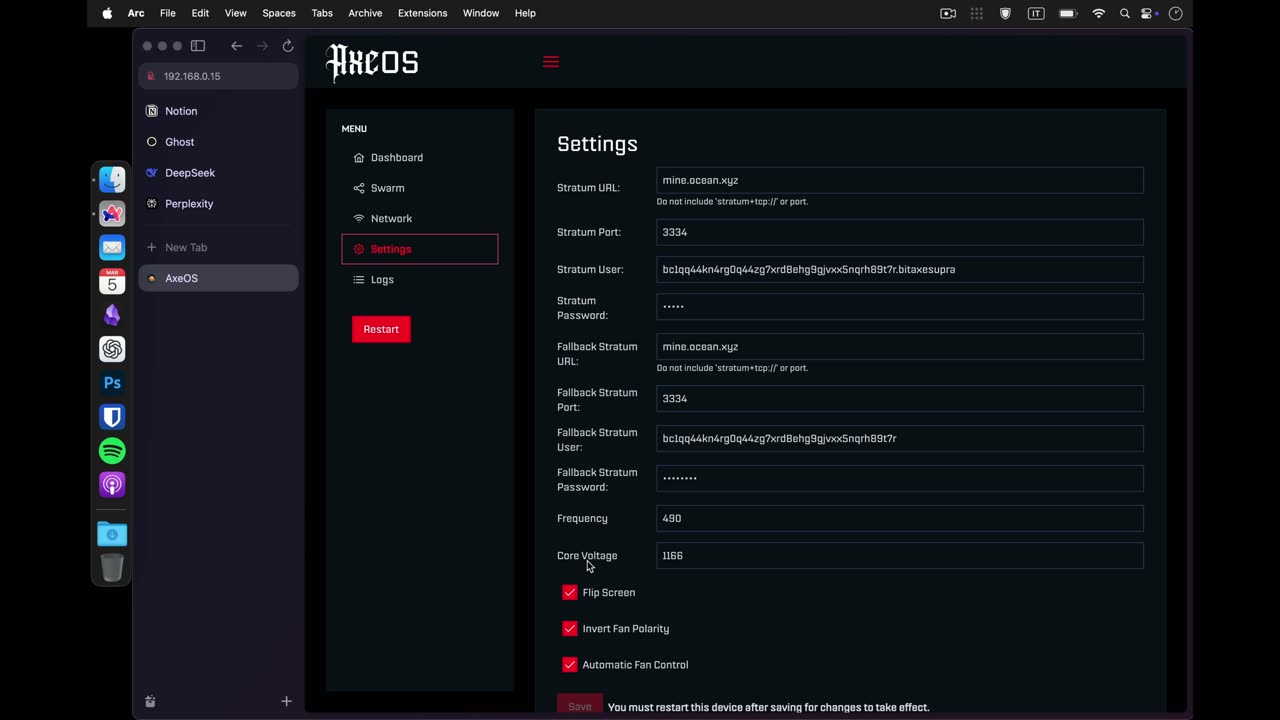Image resolution: width=1280 pixels, height=720 pixels.
Task: Open the Arc Spaces menu
Action: pyautogui.click(x=279, y=13)
